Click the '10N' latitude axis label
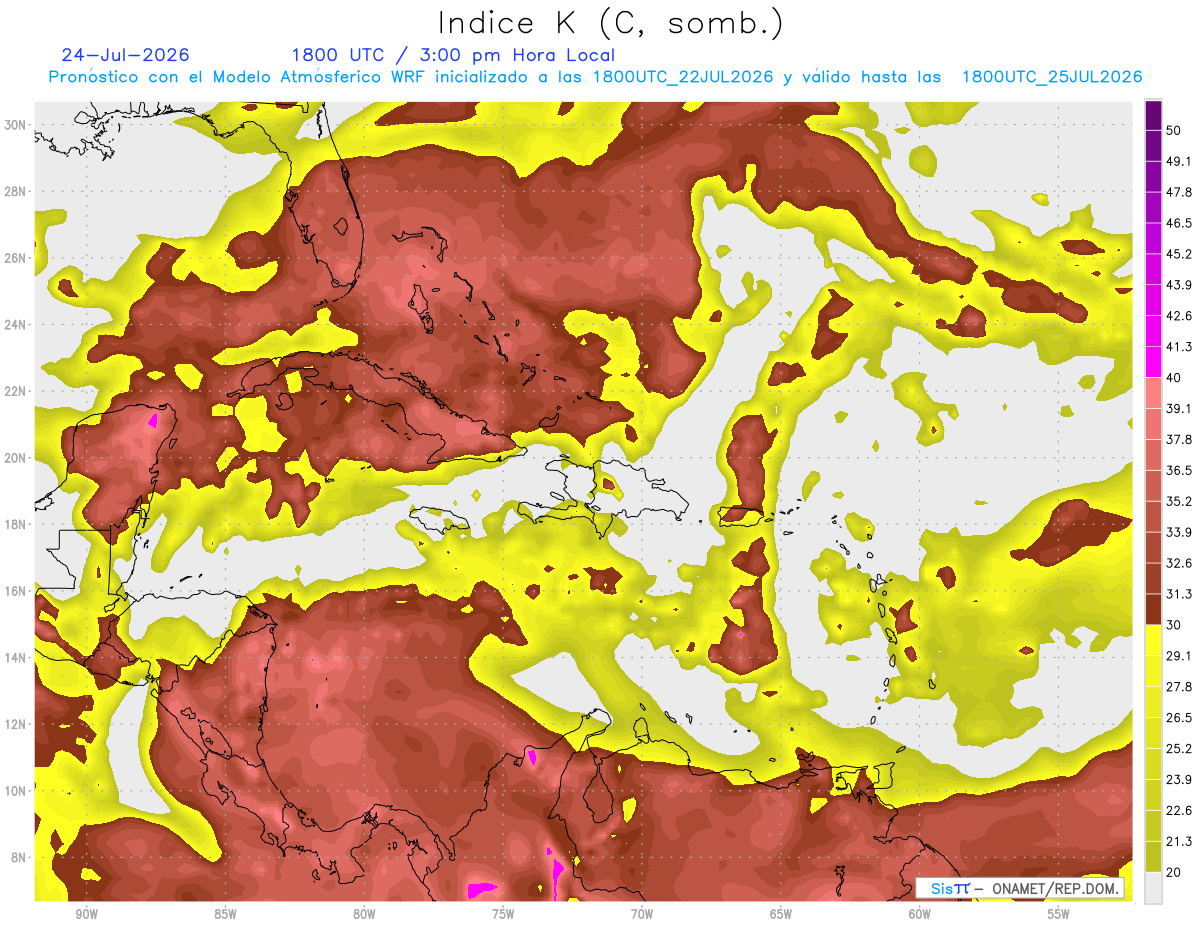The width and height of the screenshot is (1200, 927). (x=15, y=791)
